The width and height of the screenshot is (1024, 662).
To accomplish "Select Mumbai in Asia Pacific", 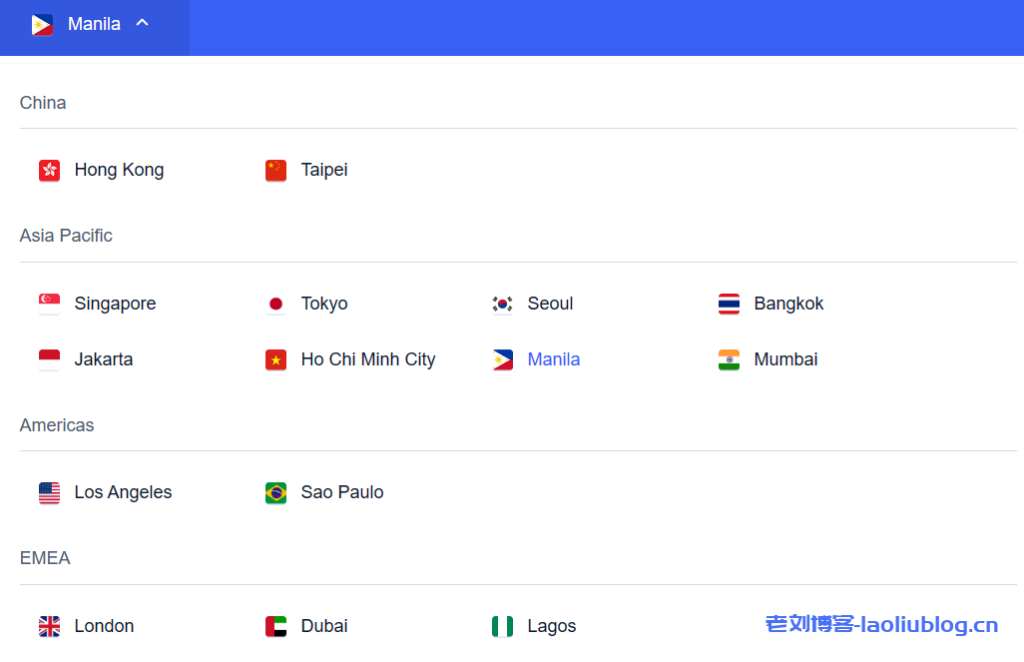I will [785, 360].
